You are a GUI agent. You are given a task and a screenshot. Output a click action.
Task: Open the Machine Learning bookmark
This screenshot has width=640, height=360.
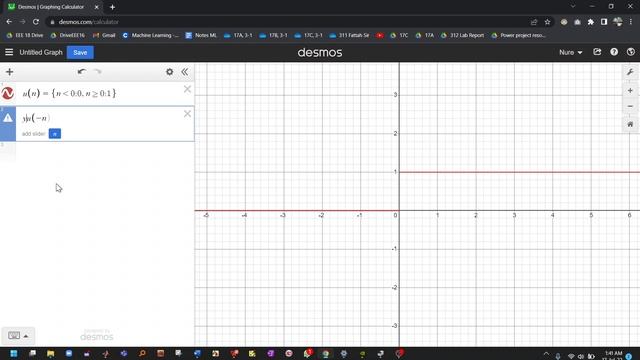(x=151, y=36)
